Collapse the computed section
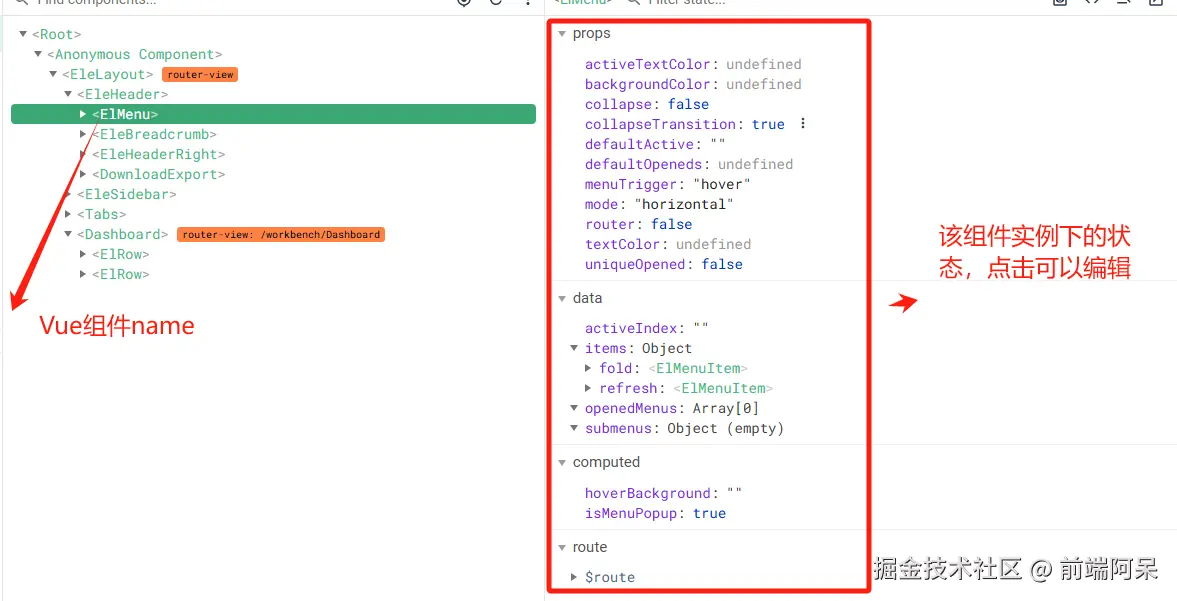1177x601 pixels. tap(562, 462)
